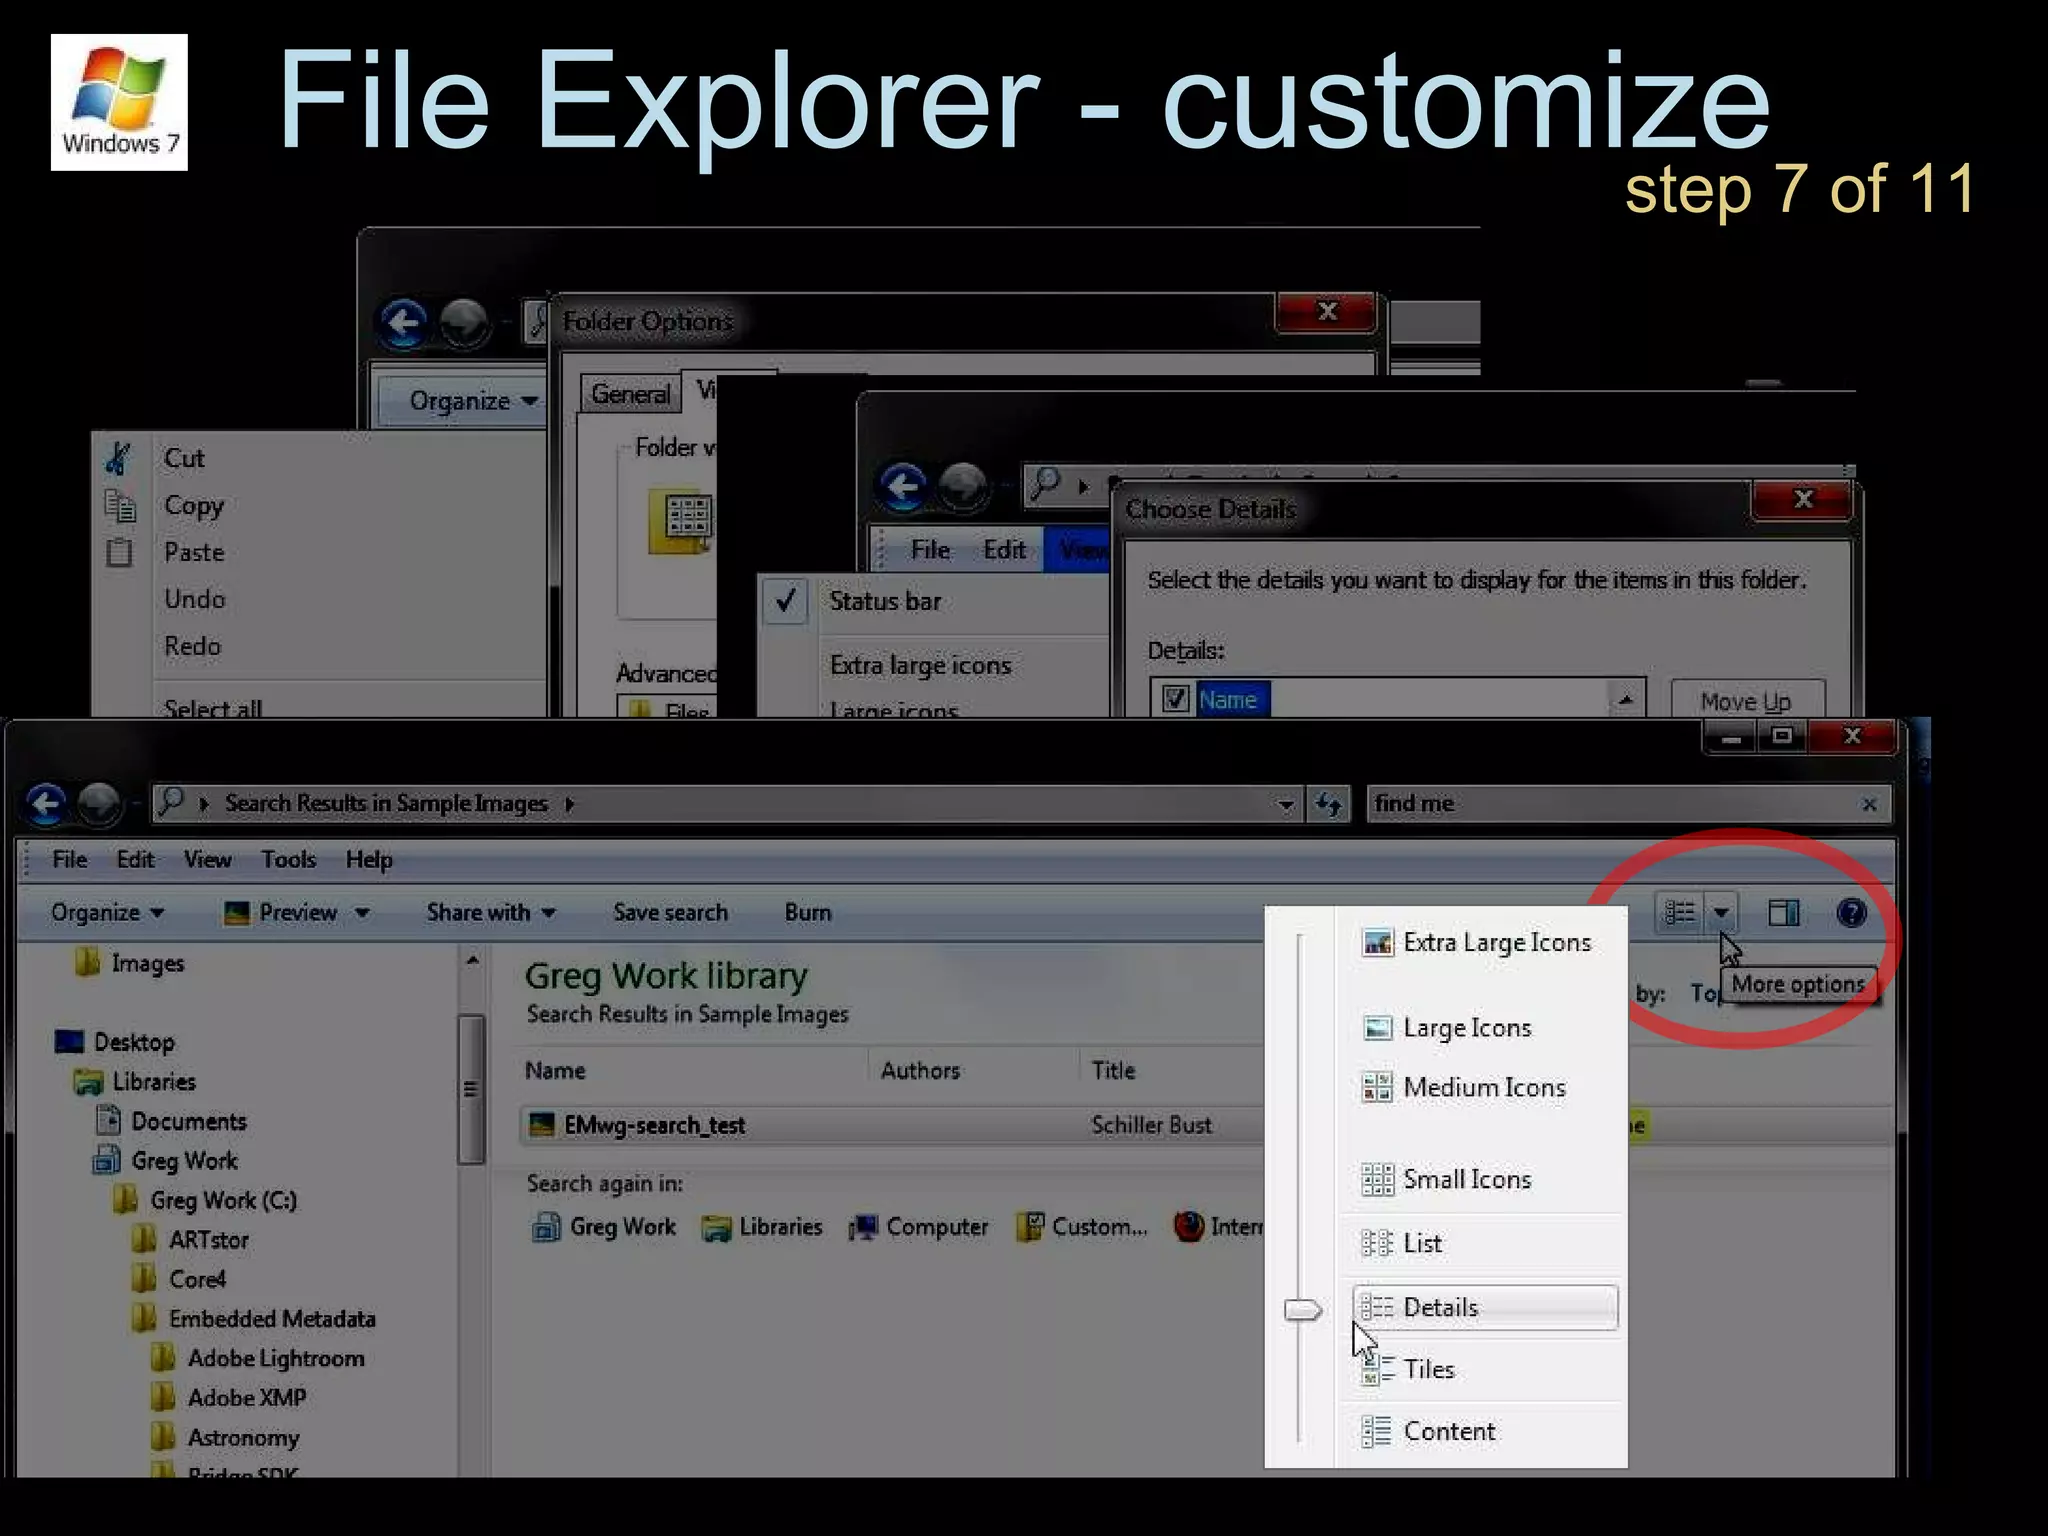Select Astronomy folder

click(226, 1437)
